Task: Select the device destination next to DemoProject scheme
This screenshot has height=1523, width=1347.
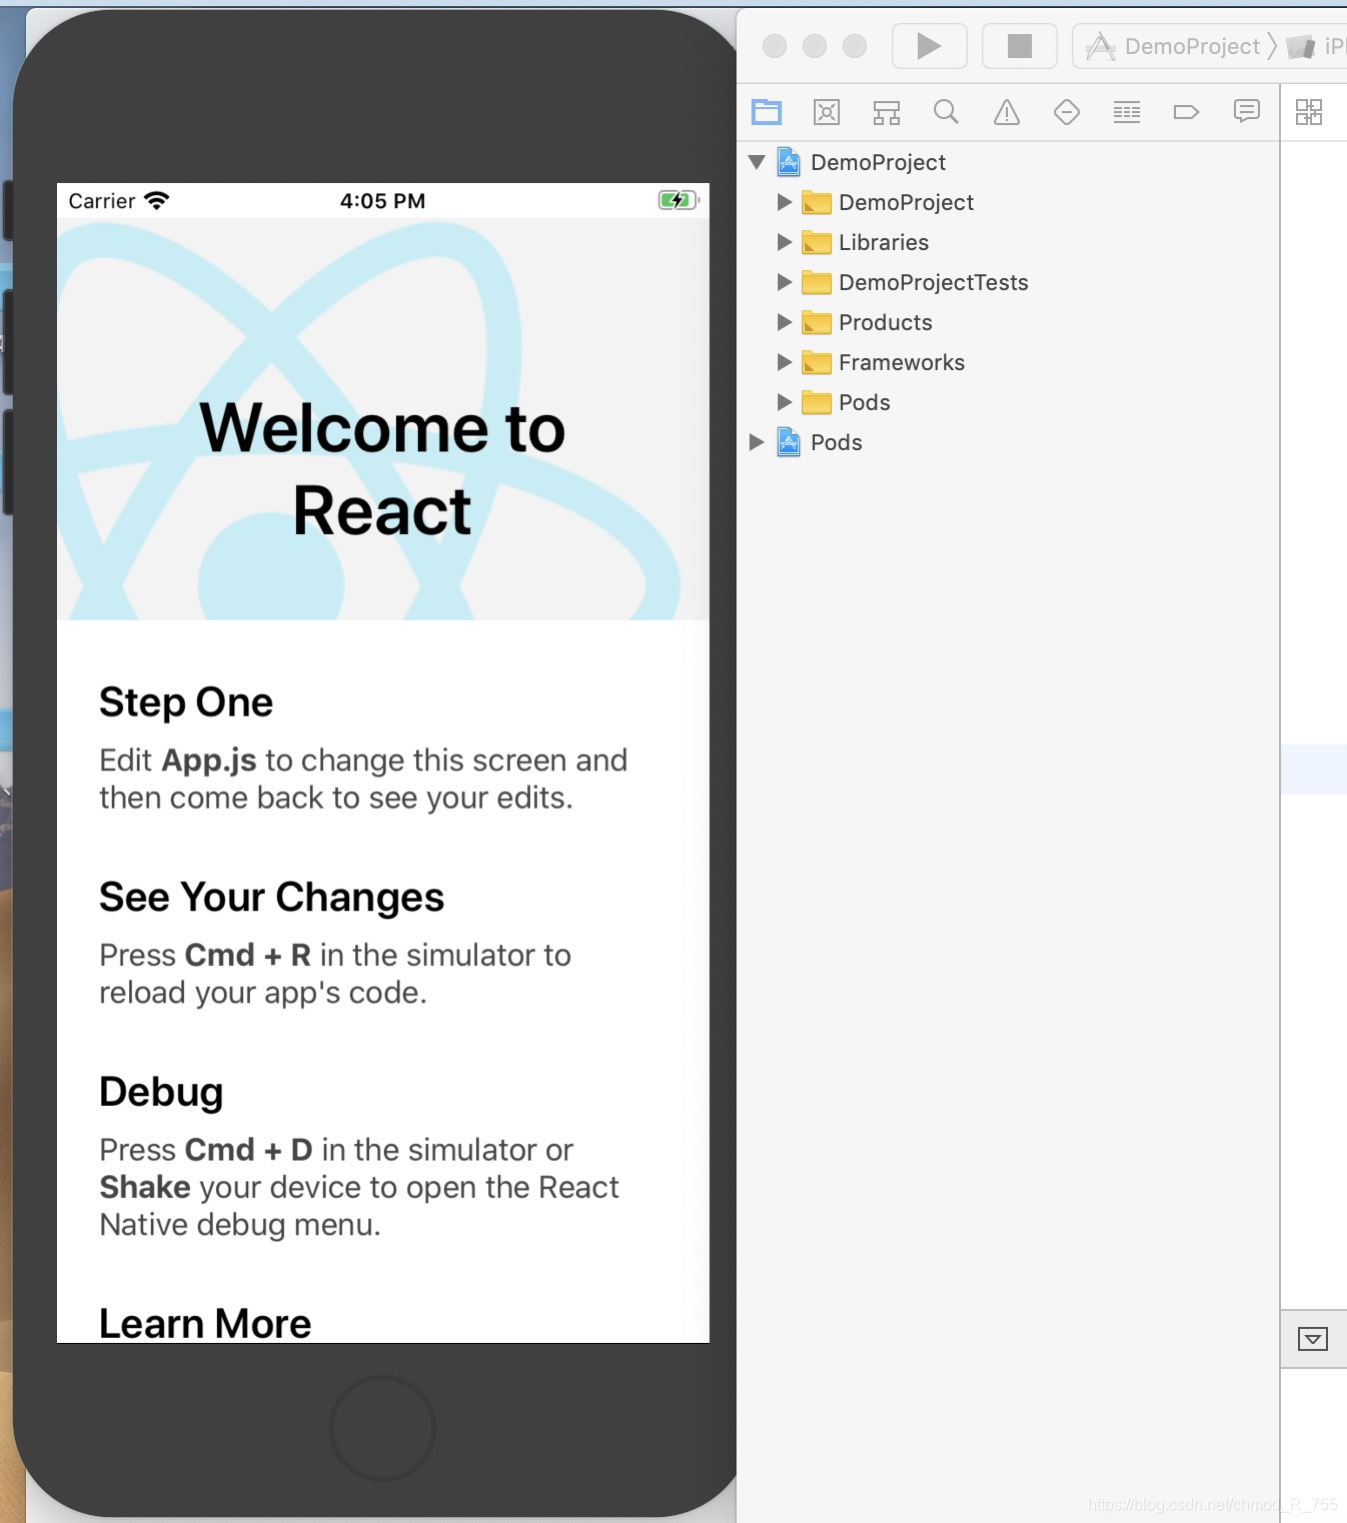Action: [1316, 46]
